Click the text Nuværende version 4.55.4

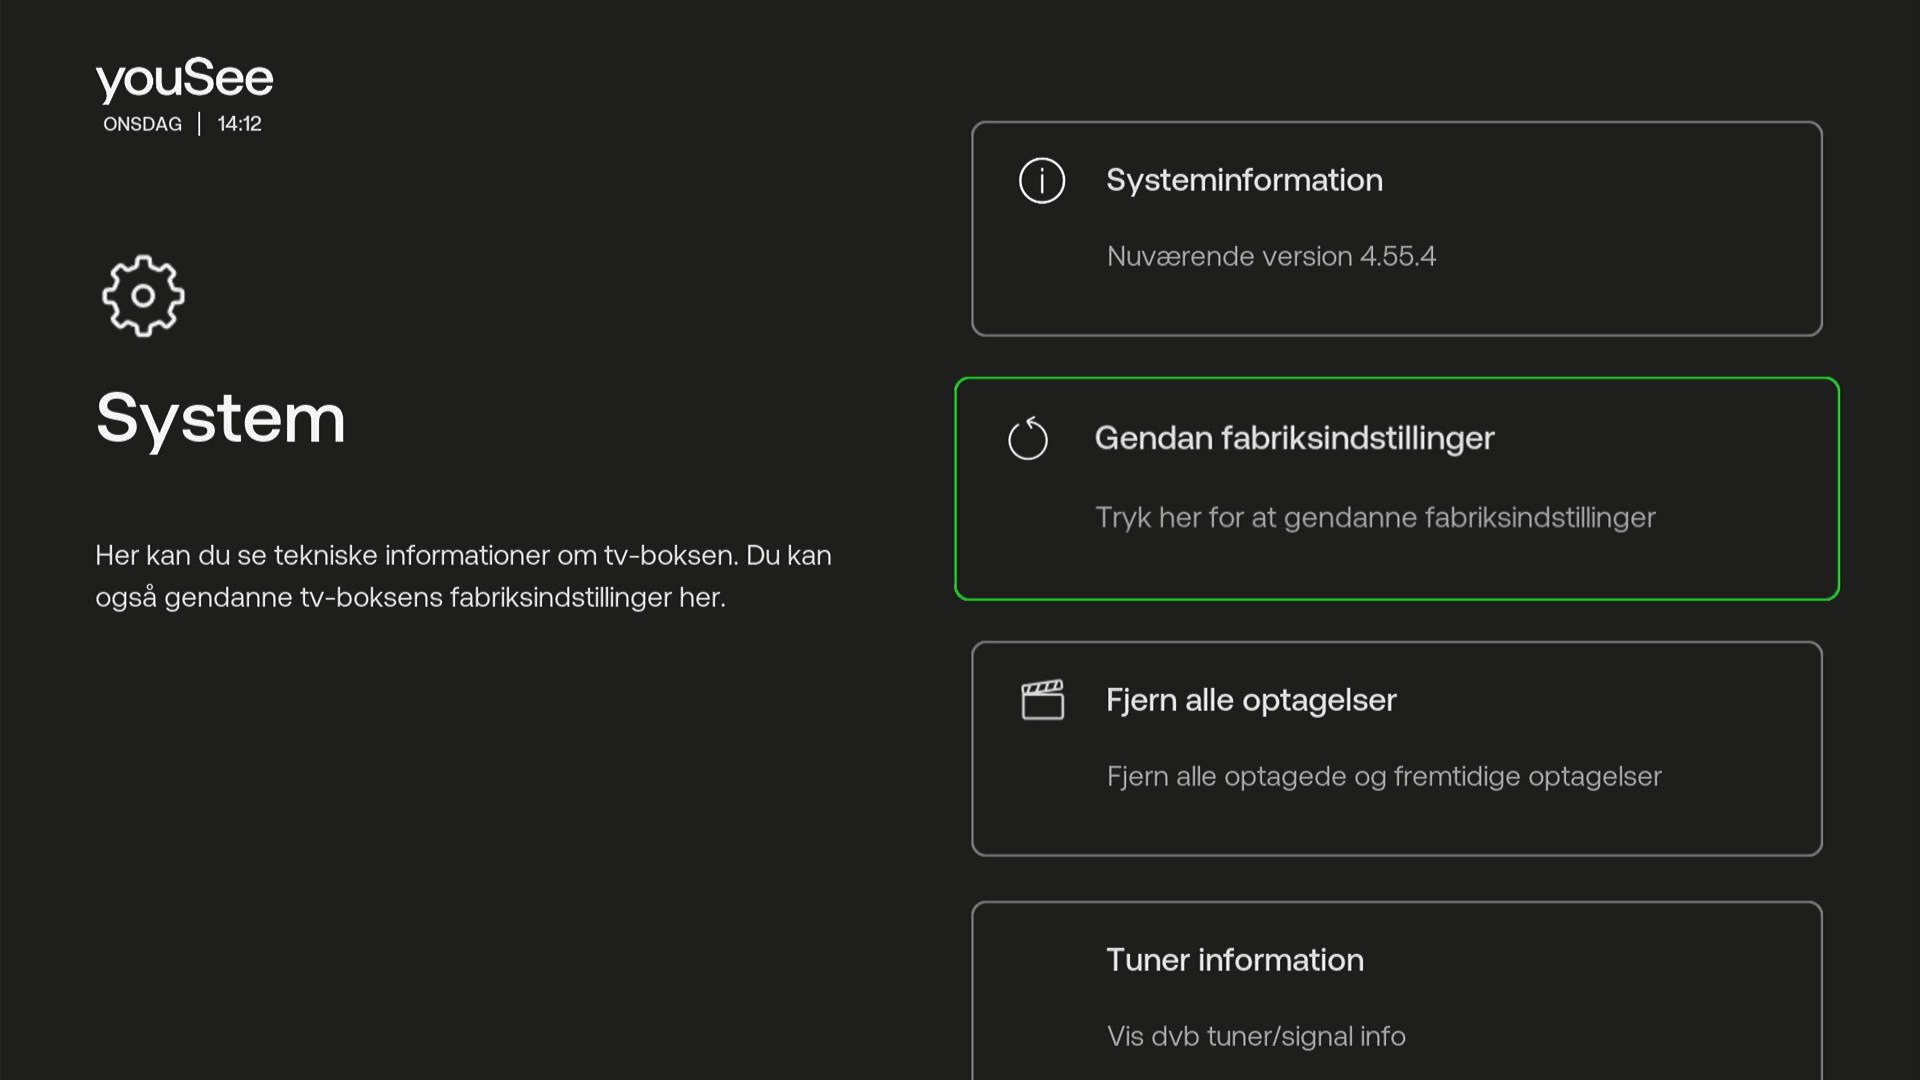1271,256
